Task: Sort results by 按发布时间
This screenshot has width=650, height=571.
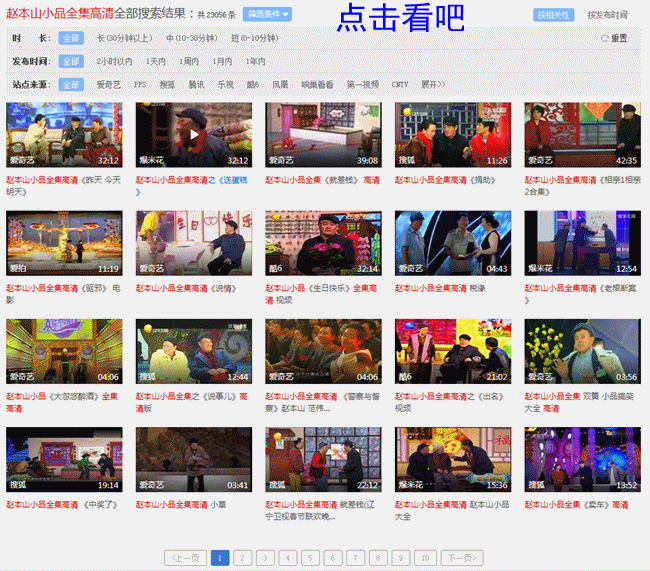Action: tap(607, 15)
